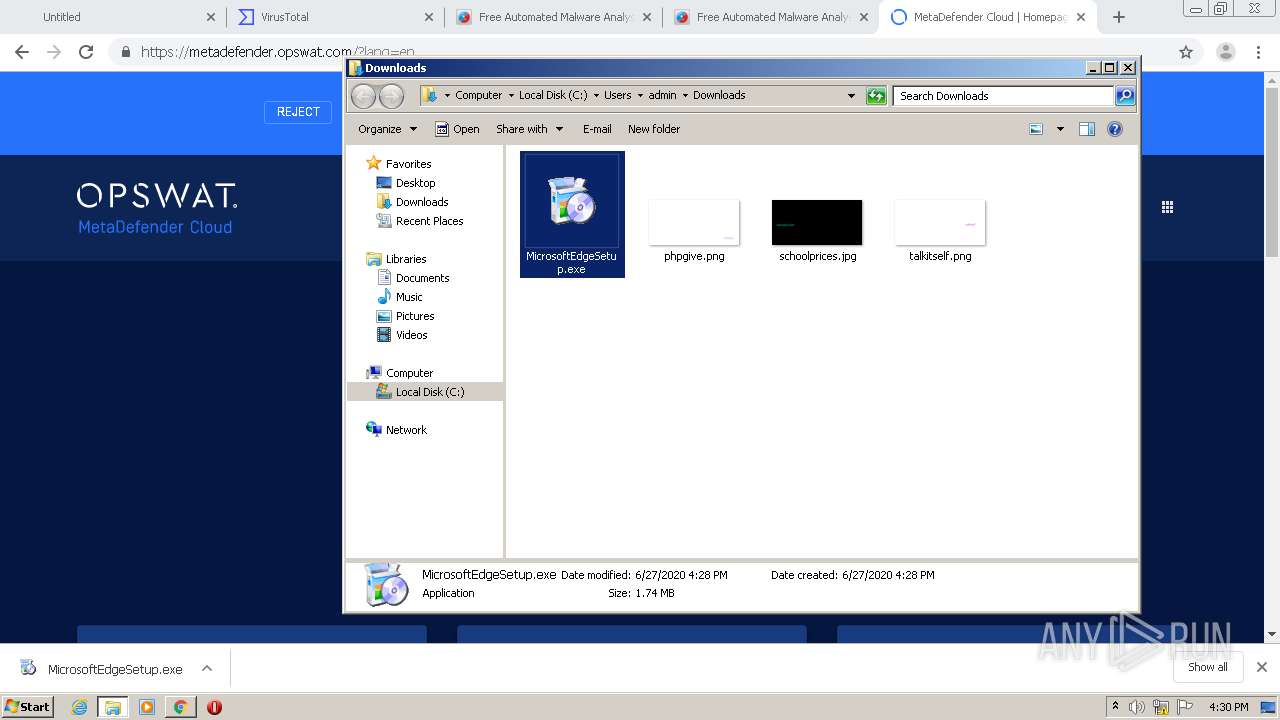Click the Explorer Back navigation arrow

pos(363,96)
